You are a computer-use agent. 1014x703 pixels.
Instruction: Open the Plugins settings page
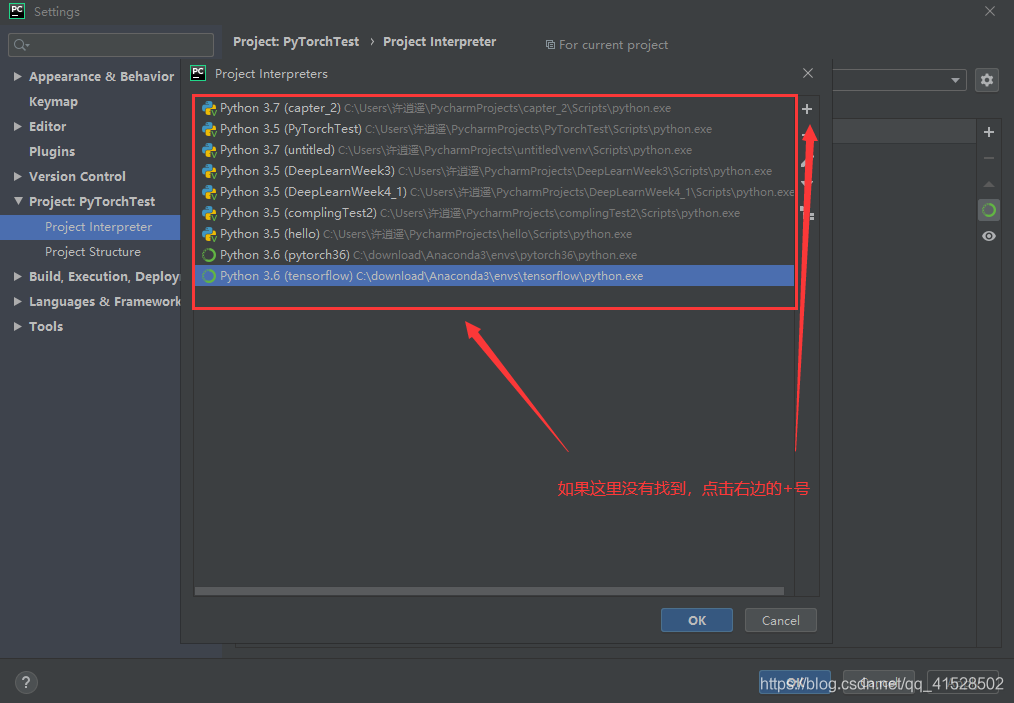(52, 151)
